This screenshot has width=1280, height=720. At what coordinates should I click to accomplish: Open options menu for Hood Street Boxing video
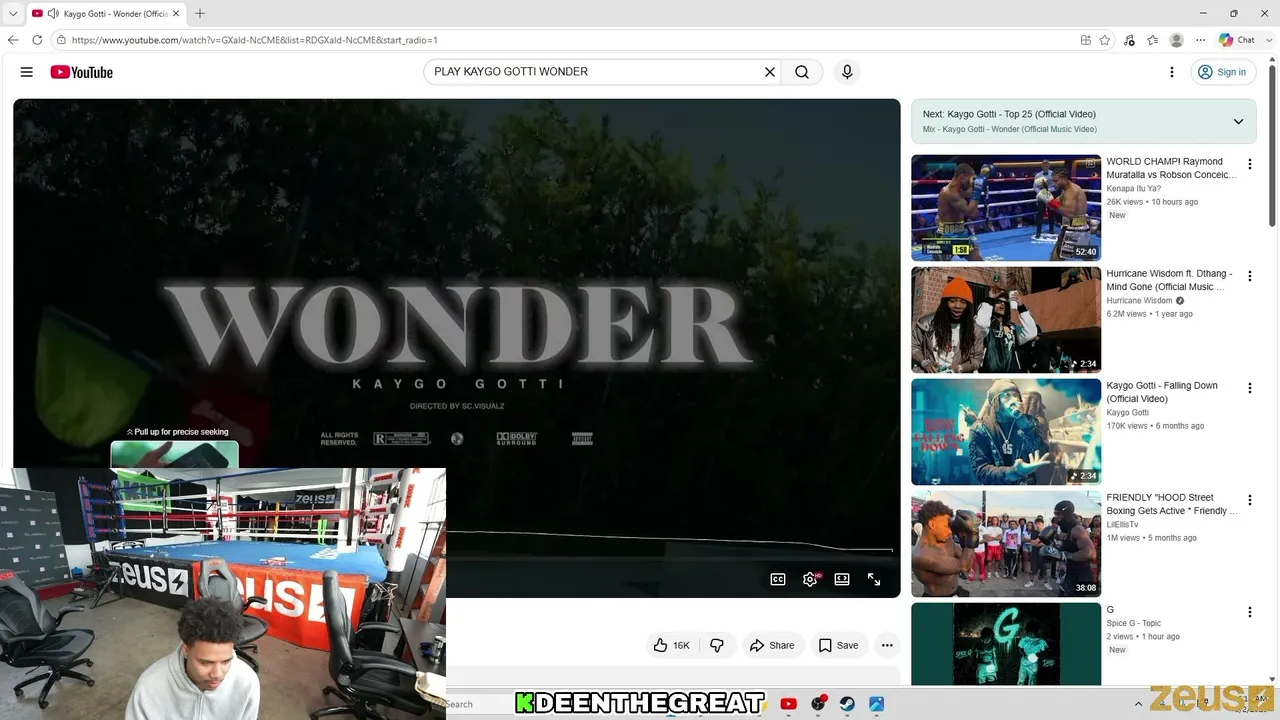(1249, 500)
